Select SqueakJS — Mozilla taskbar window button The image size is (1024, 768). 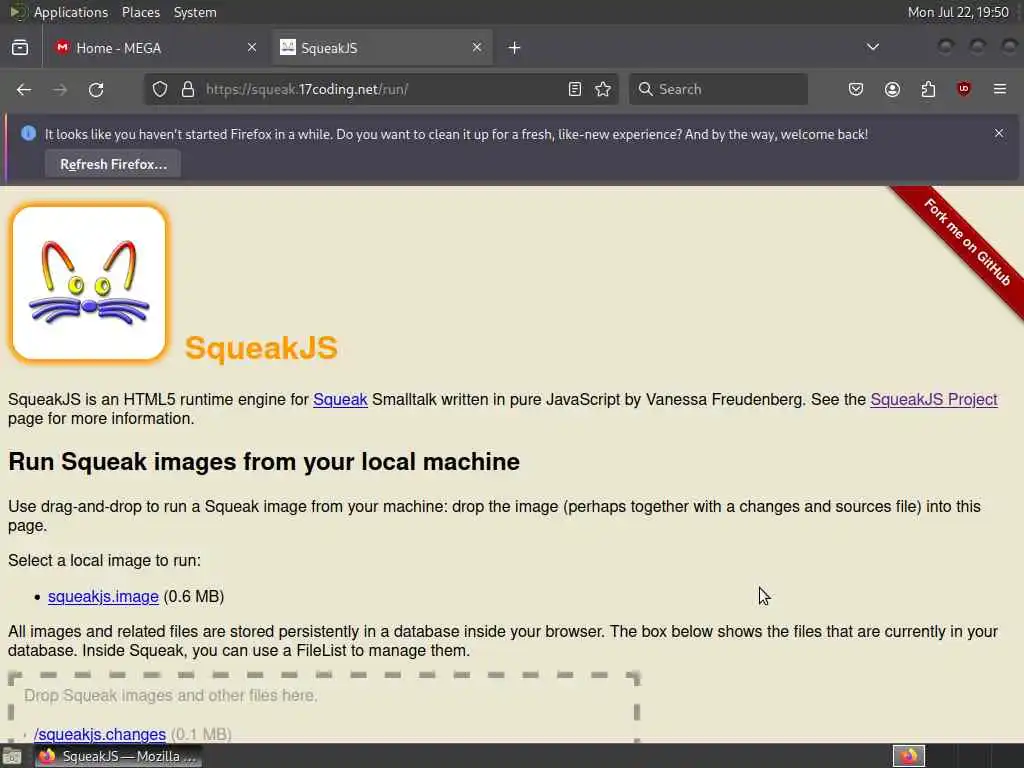click(119, 756)
